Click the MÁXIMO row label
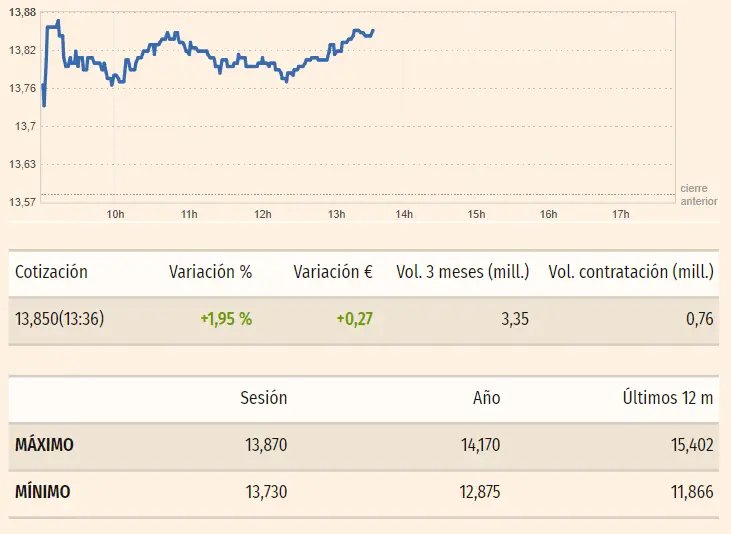This screenshot has width=731, height=534. pos(44,445)
